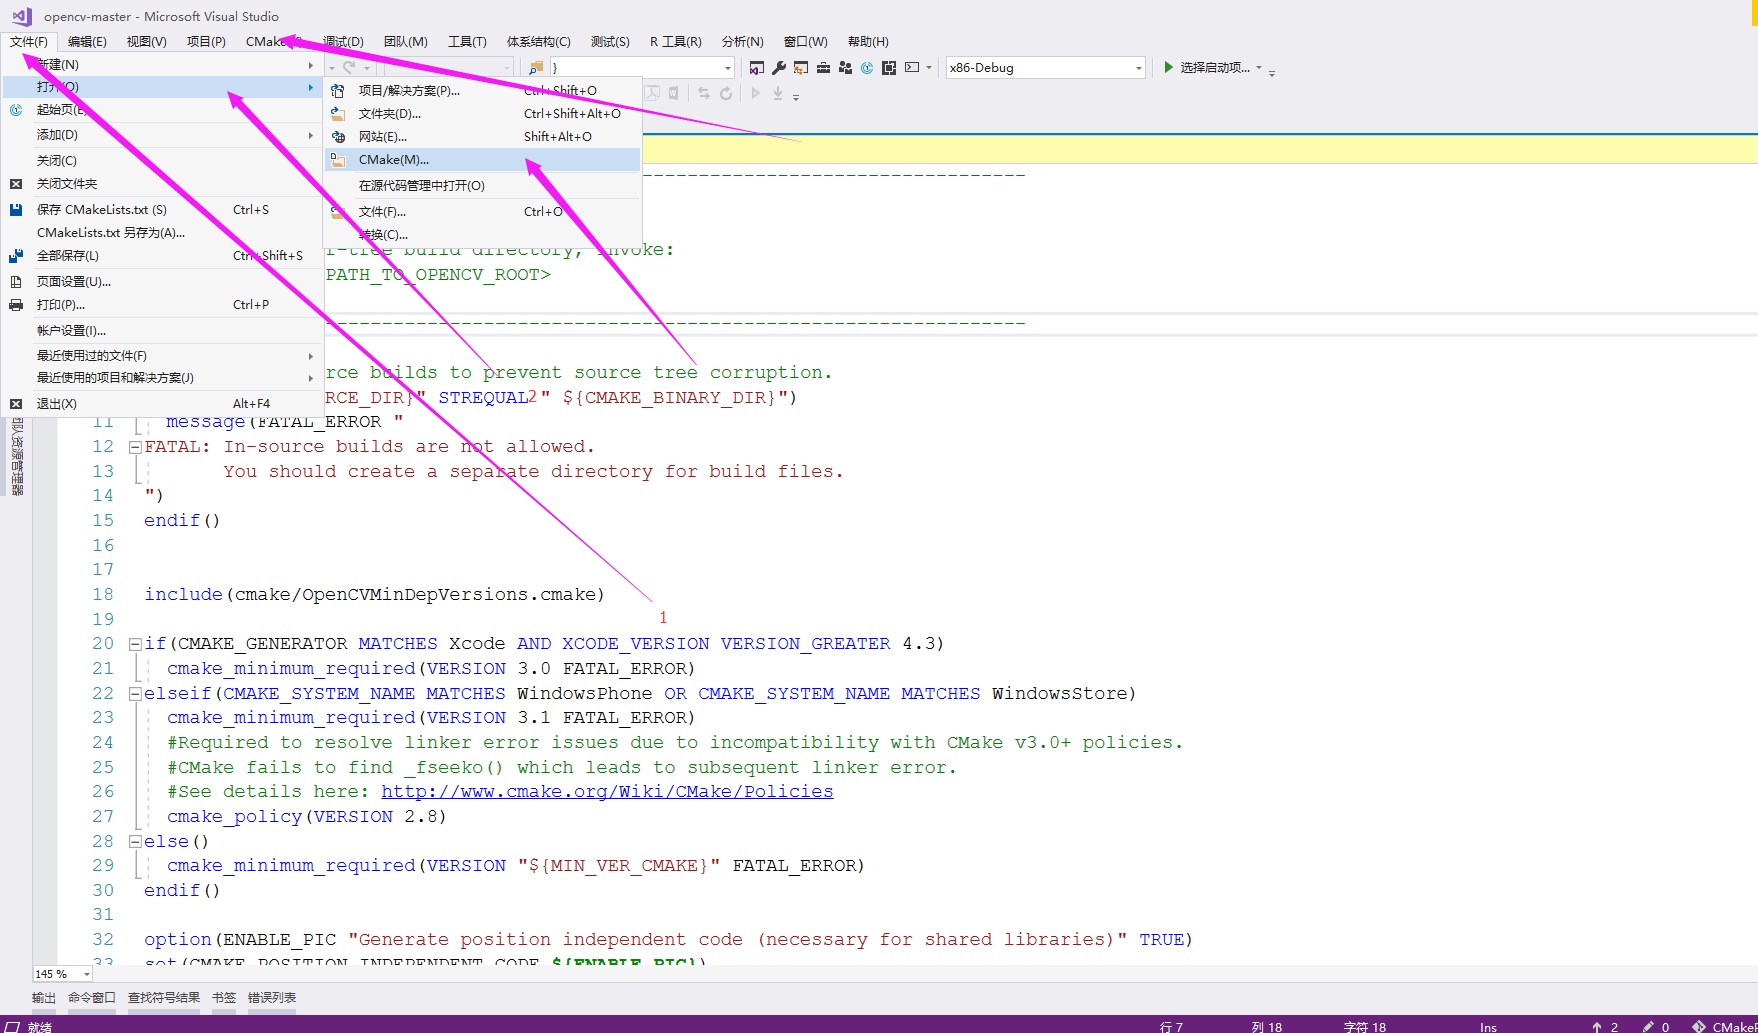Collapse the if block at line 20

click(134, 643)
